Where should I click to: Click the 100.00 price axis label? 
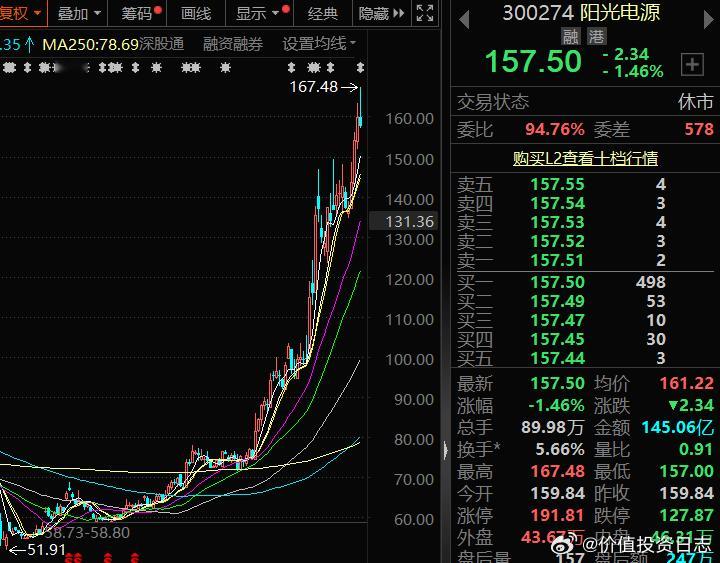pyautogui.click(x=409, y=360)
